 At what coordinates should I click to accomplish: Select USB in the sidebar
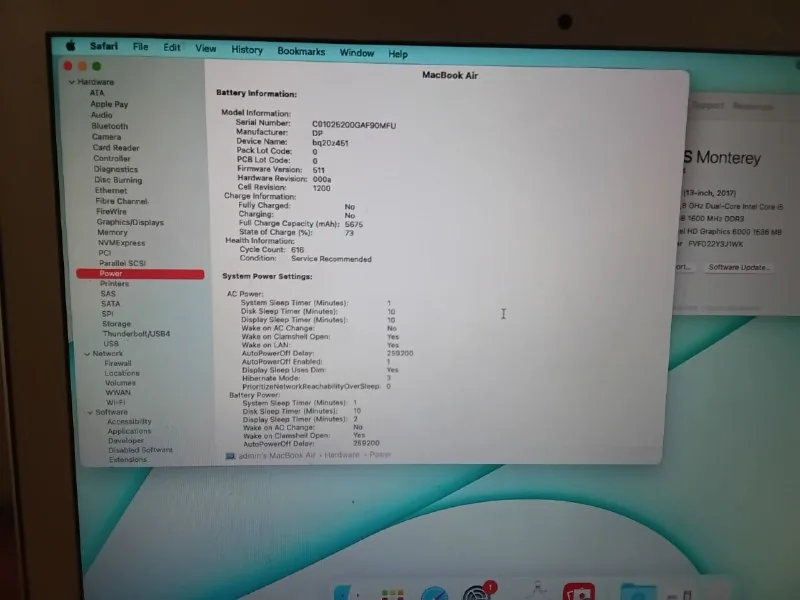pyautogui.click(x=111, y=344)
